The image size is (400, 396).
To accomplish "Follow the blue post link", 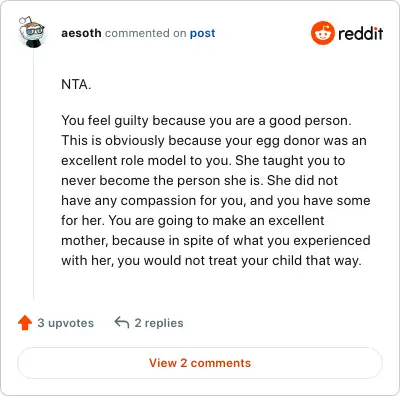I will click(202, 33).
